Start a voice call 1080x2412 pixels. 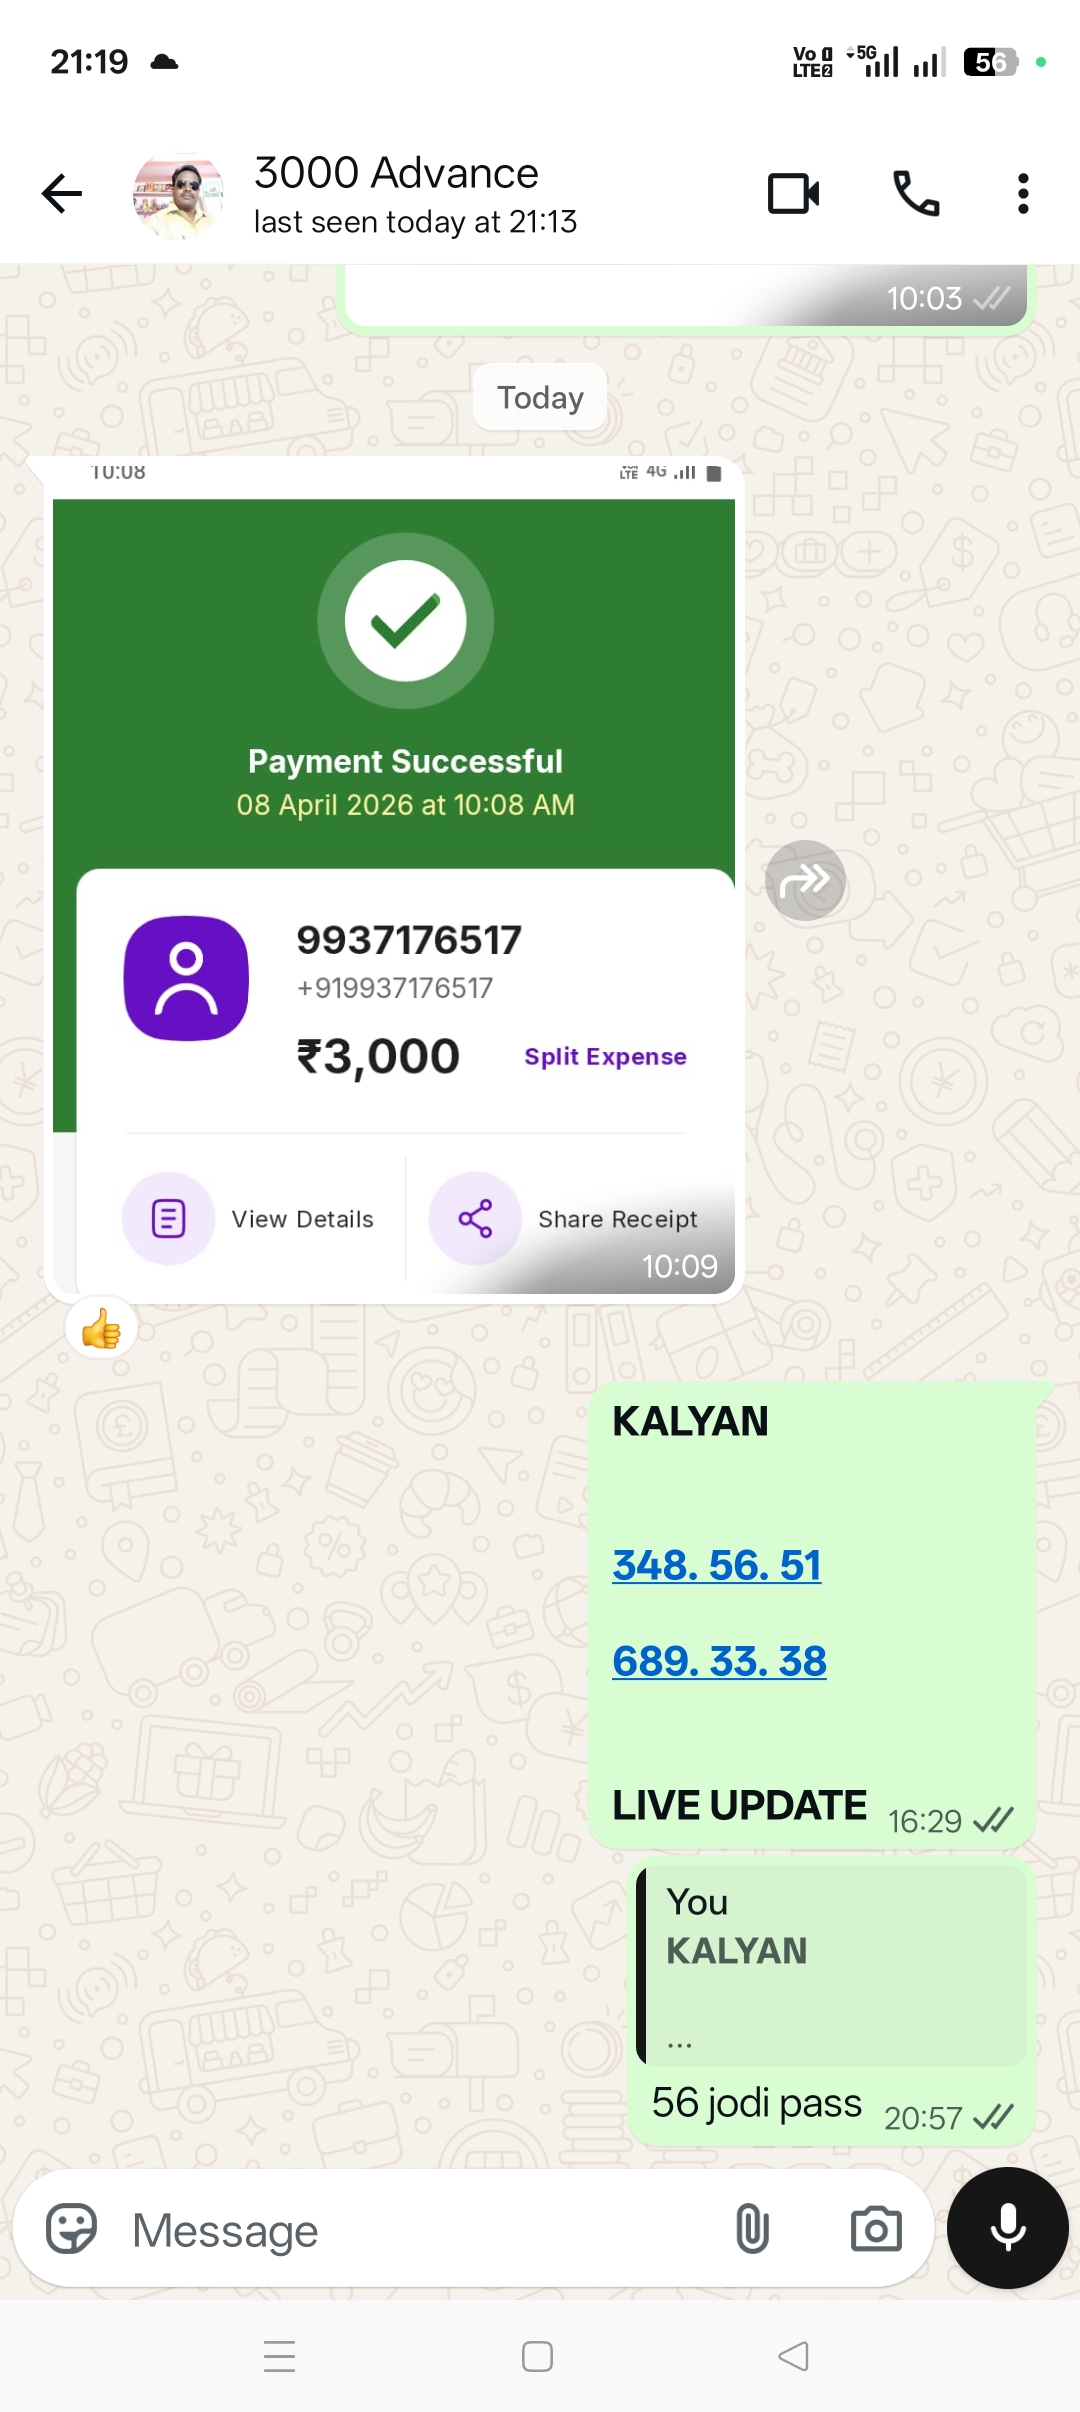pos(916,194)
